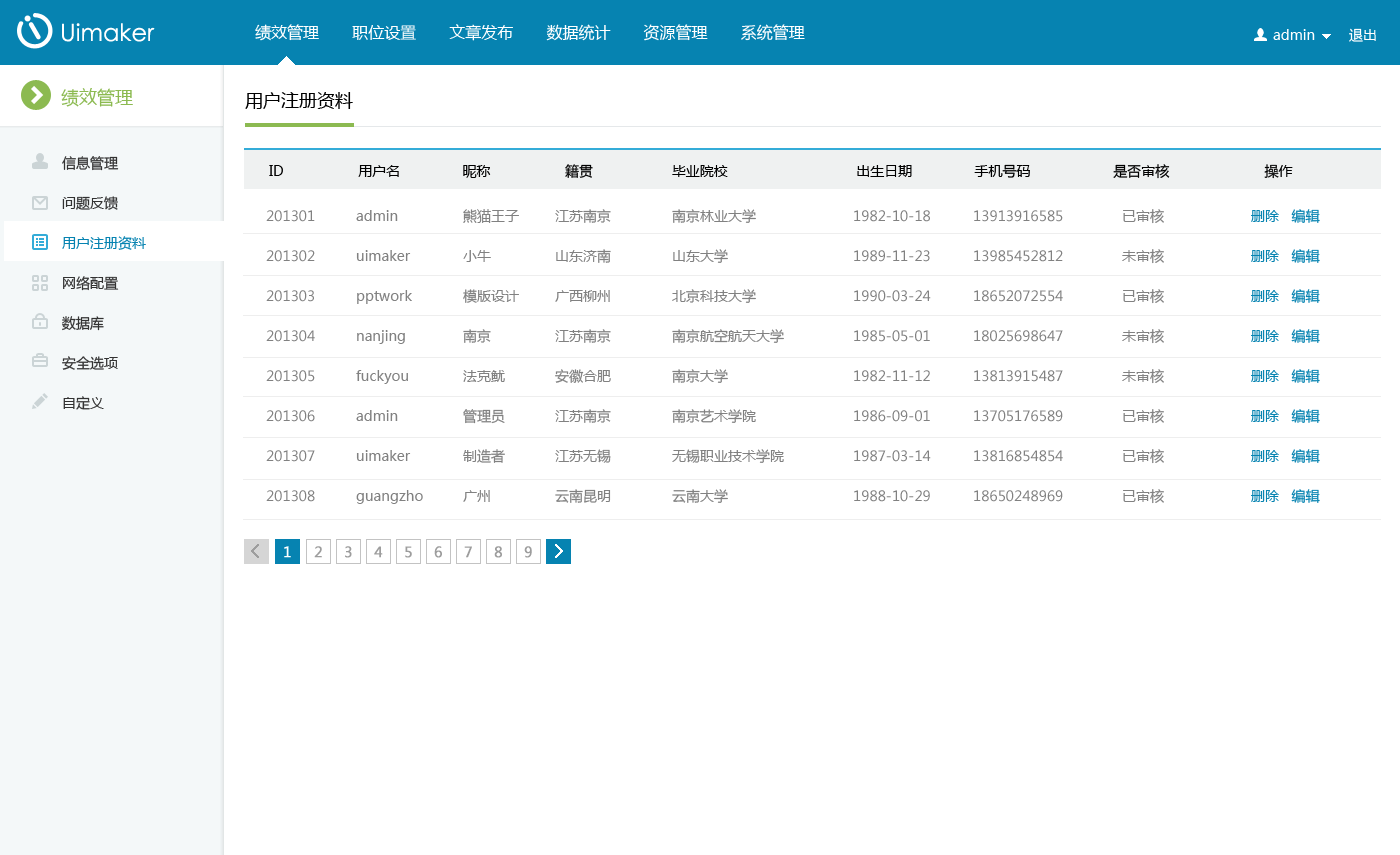1400x855 pixels.
Task: Edit the row with ID 201305
Action: pos(1306,376)
